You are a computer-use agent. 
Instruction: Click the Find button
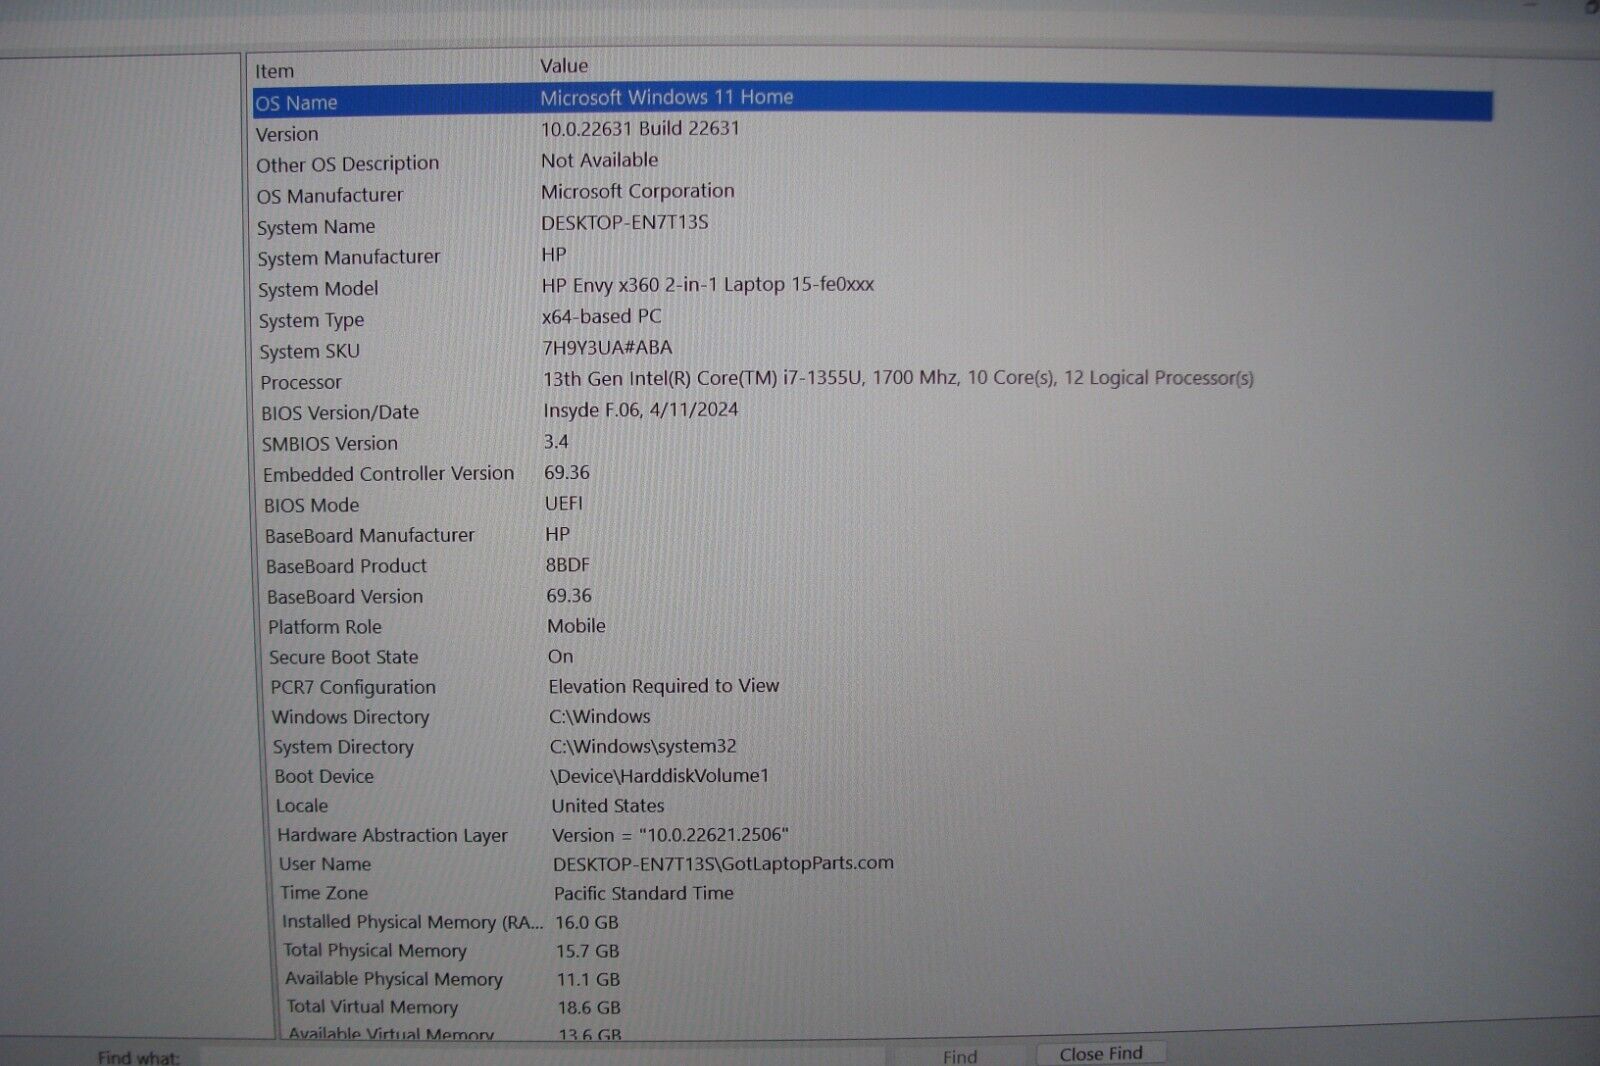960,1056
